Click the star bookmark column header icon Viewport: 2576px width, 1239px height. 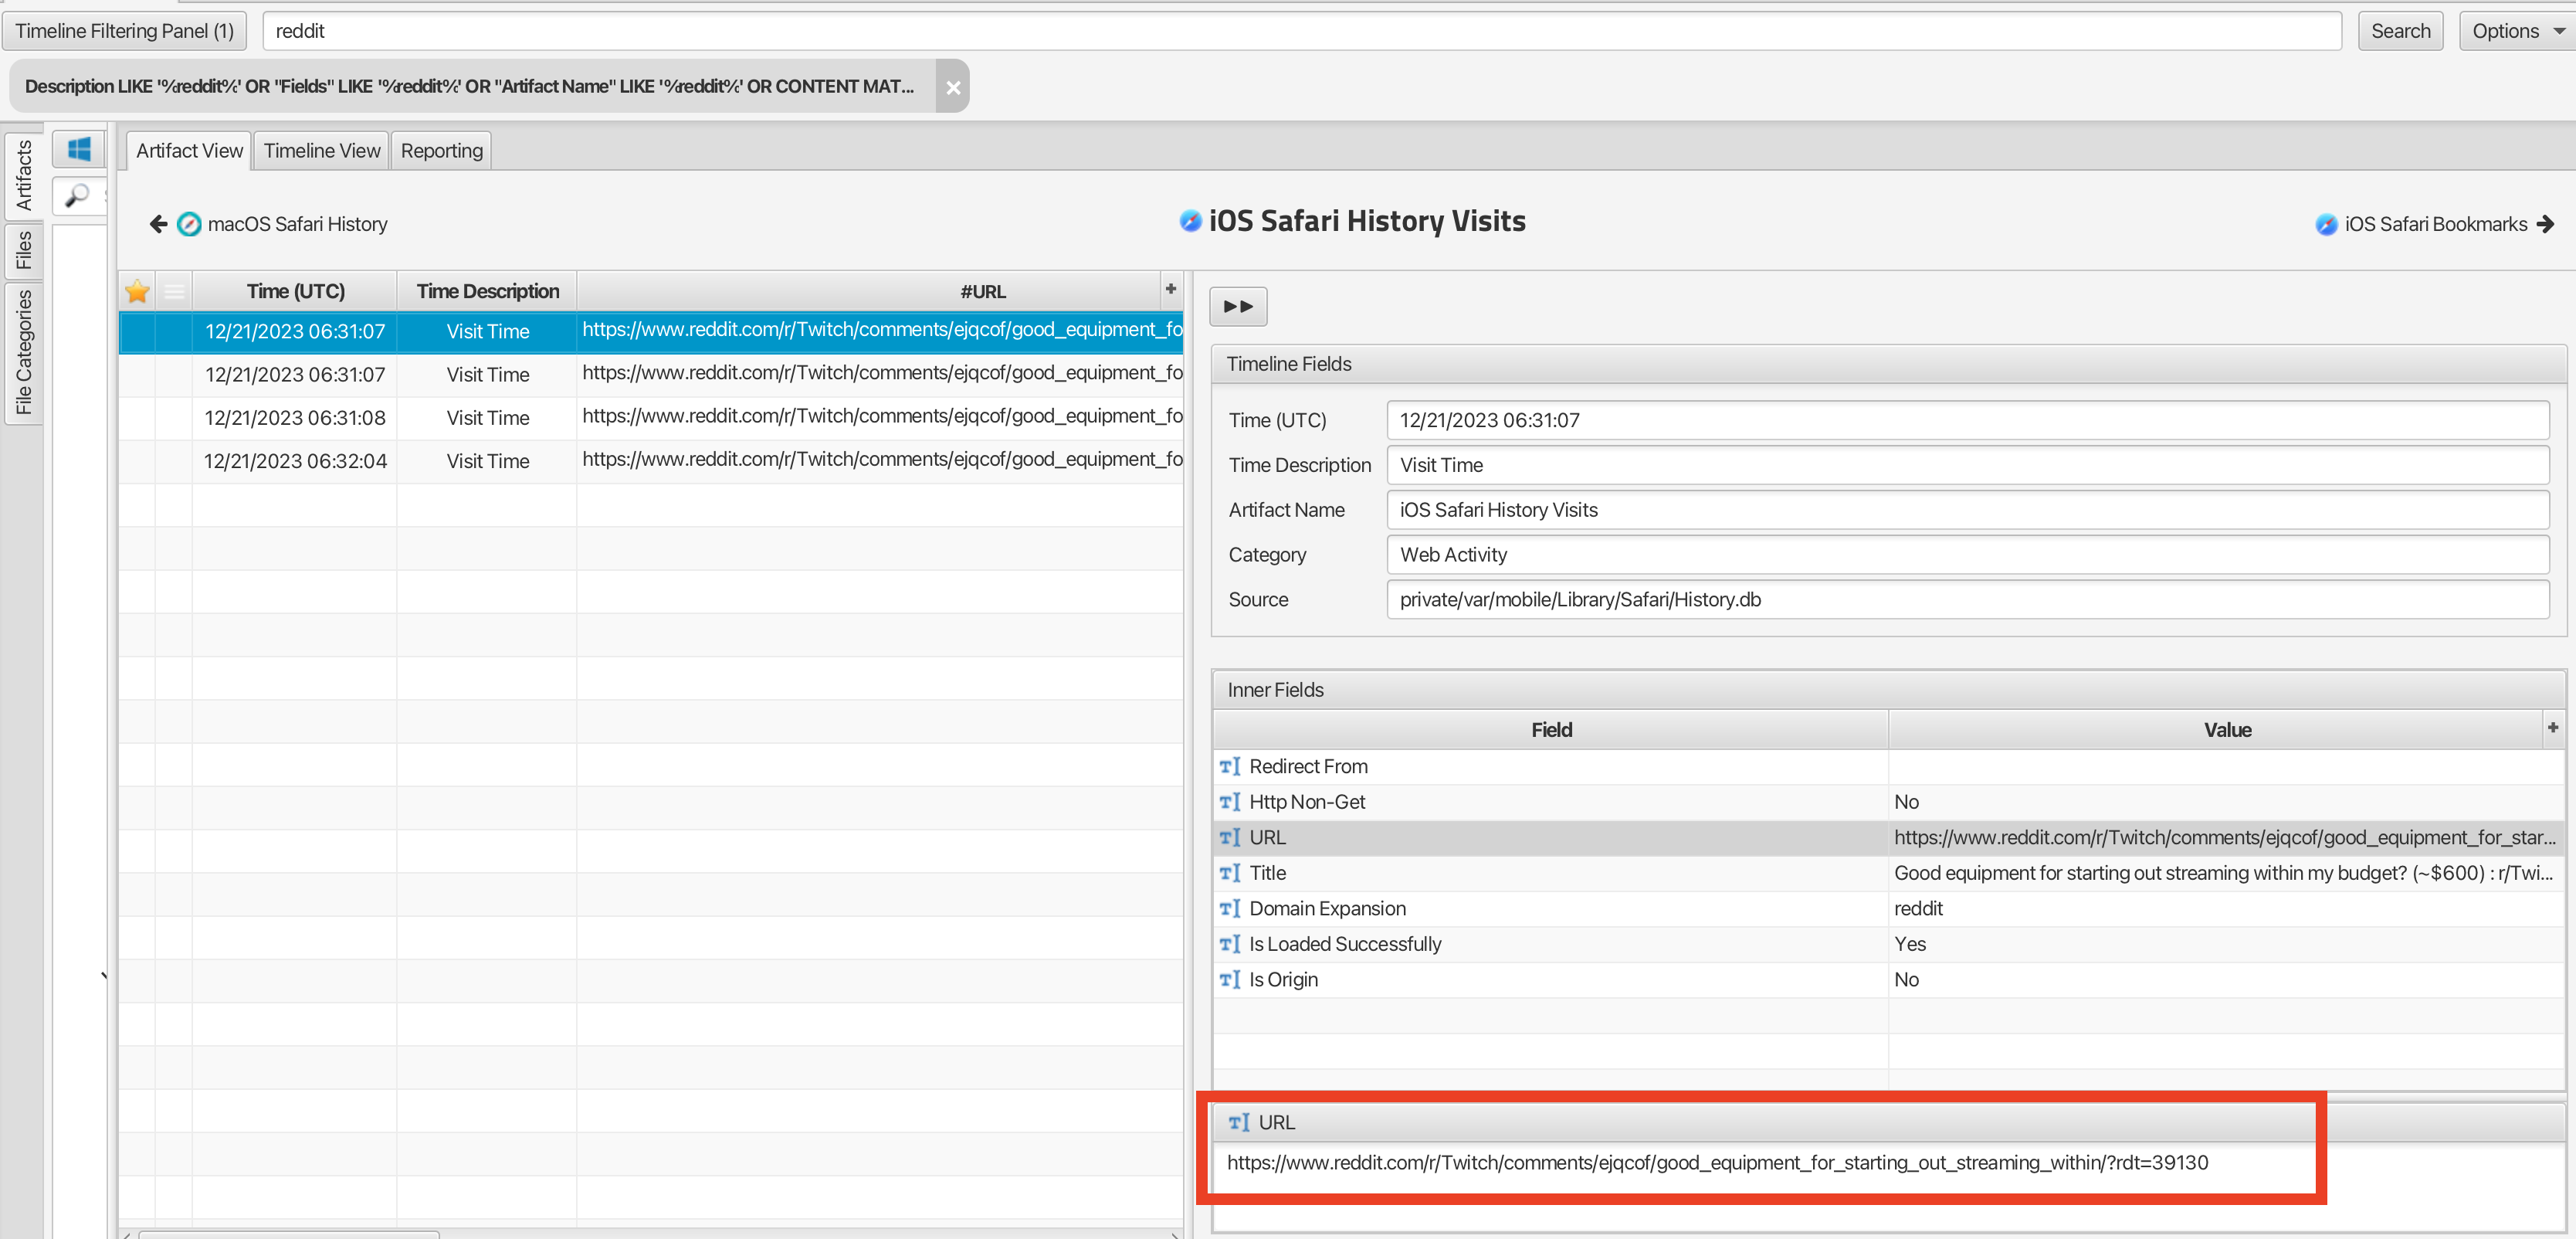(x=137, y=291)
